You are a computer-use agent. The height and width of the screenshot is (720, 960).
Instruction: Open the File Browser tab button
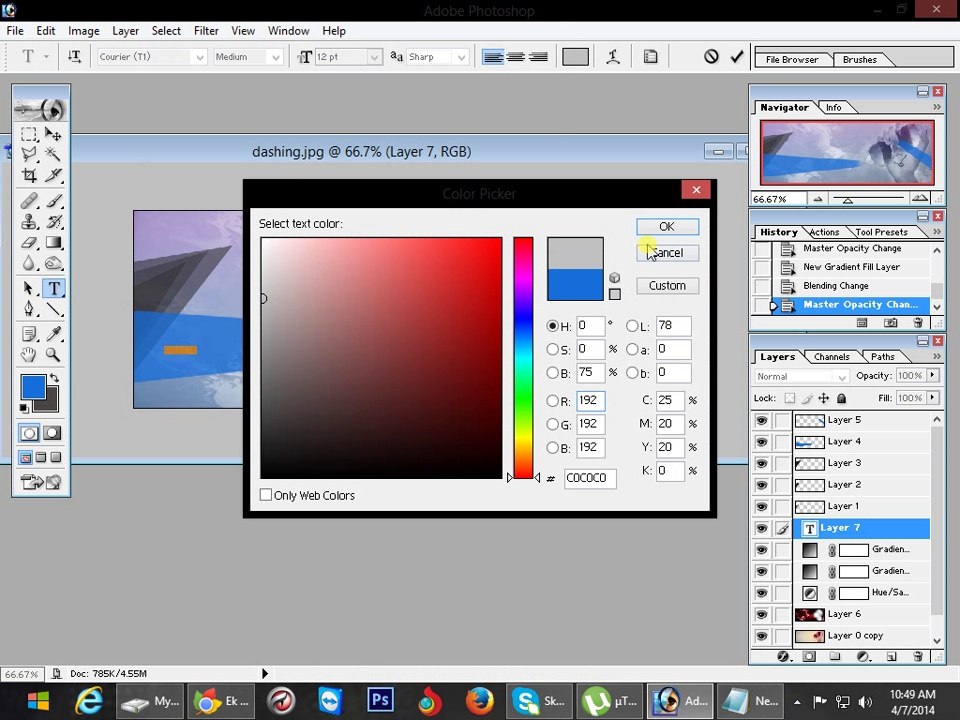point(792,59)
